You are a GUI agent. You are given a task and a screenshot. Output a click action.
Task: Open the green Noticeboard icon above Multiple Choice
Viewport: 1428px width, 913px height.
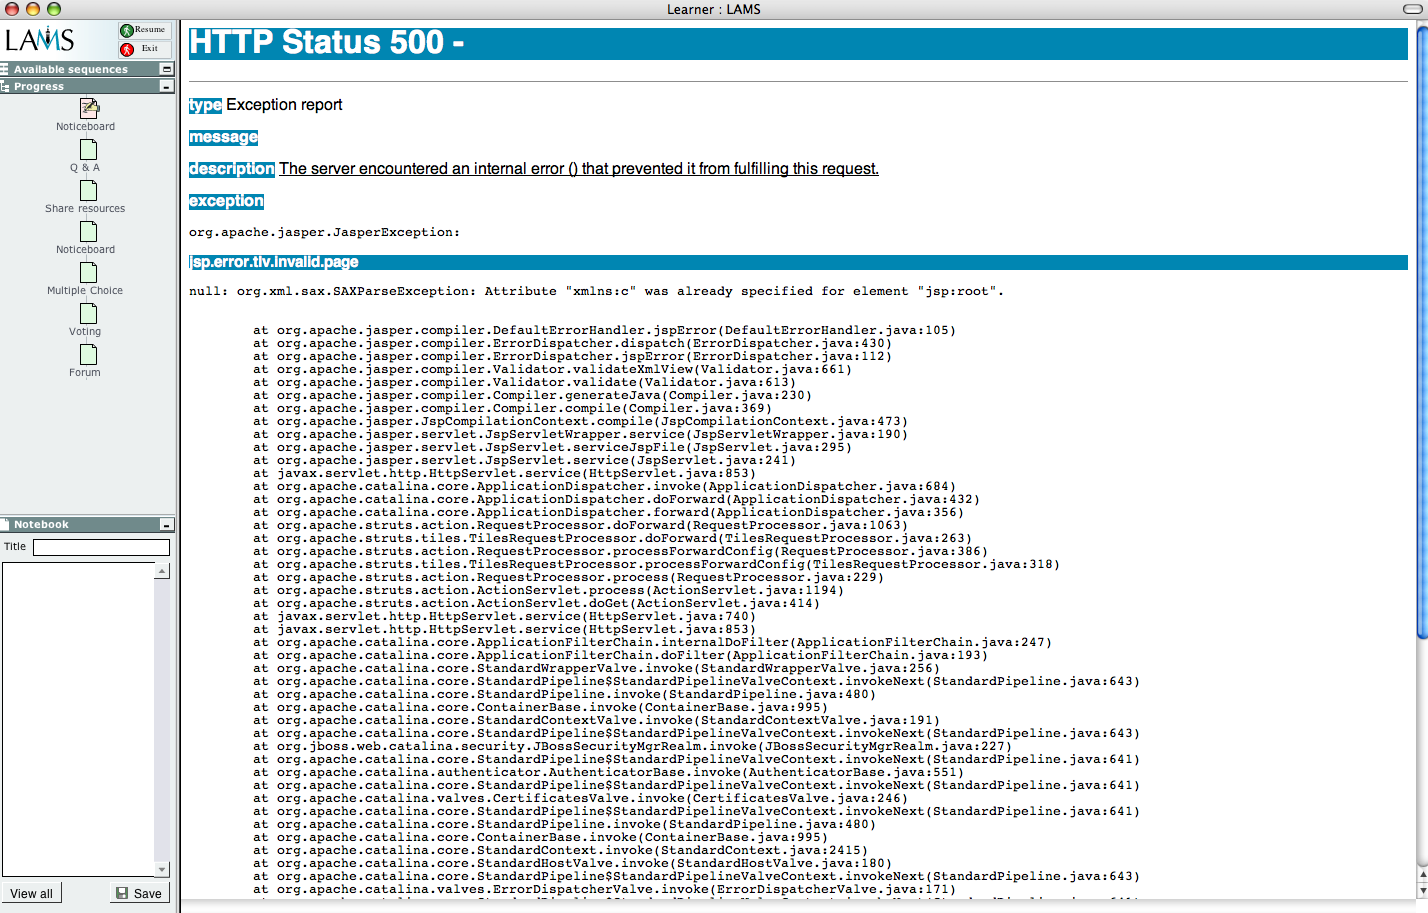88,231
